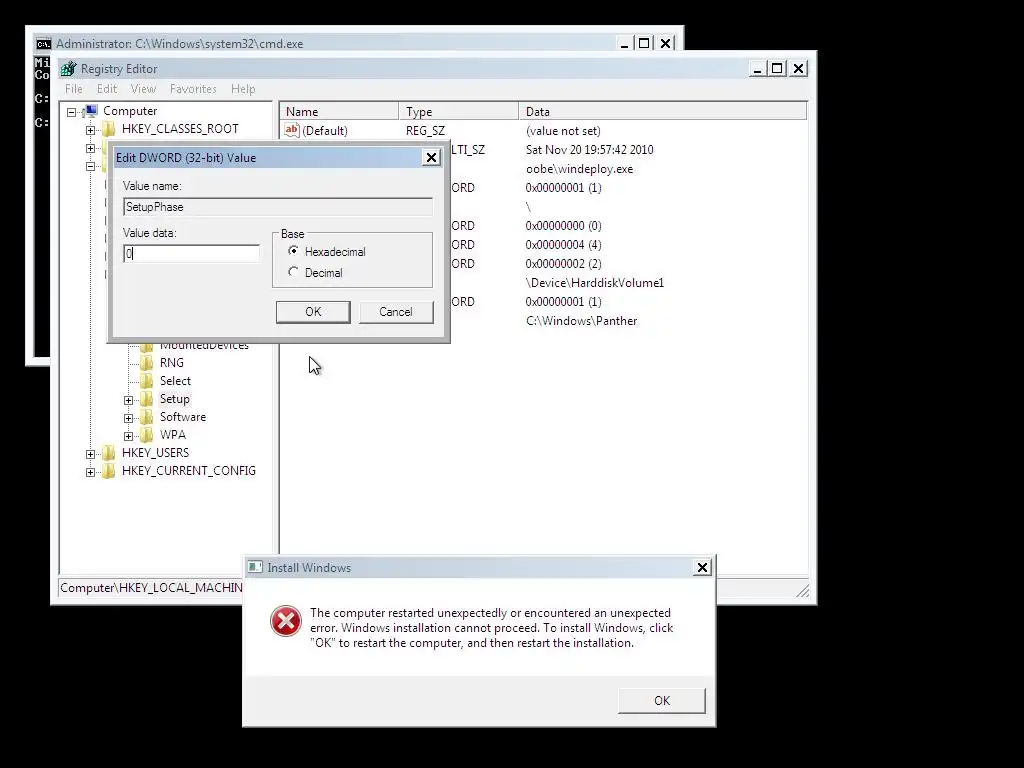This screenshot has width=1024, height=768.
Task: Click the status bar registry path
Action: tap(151, 588)
